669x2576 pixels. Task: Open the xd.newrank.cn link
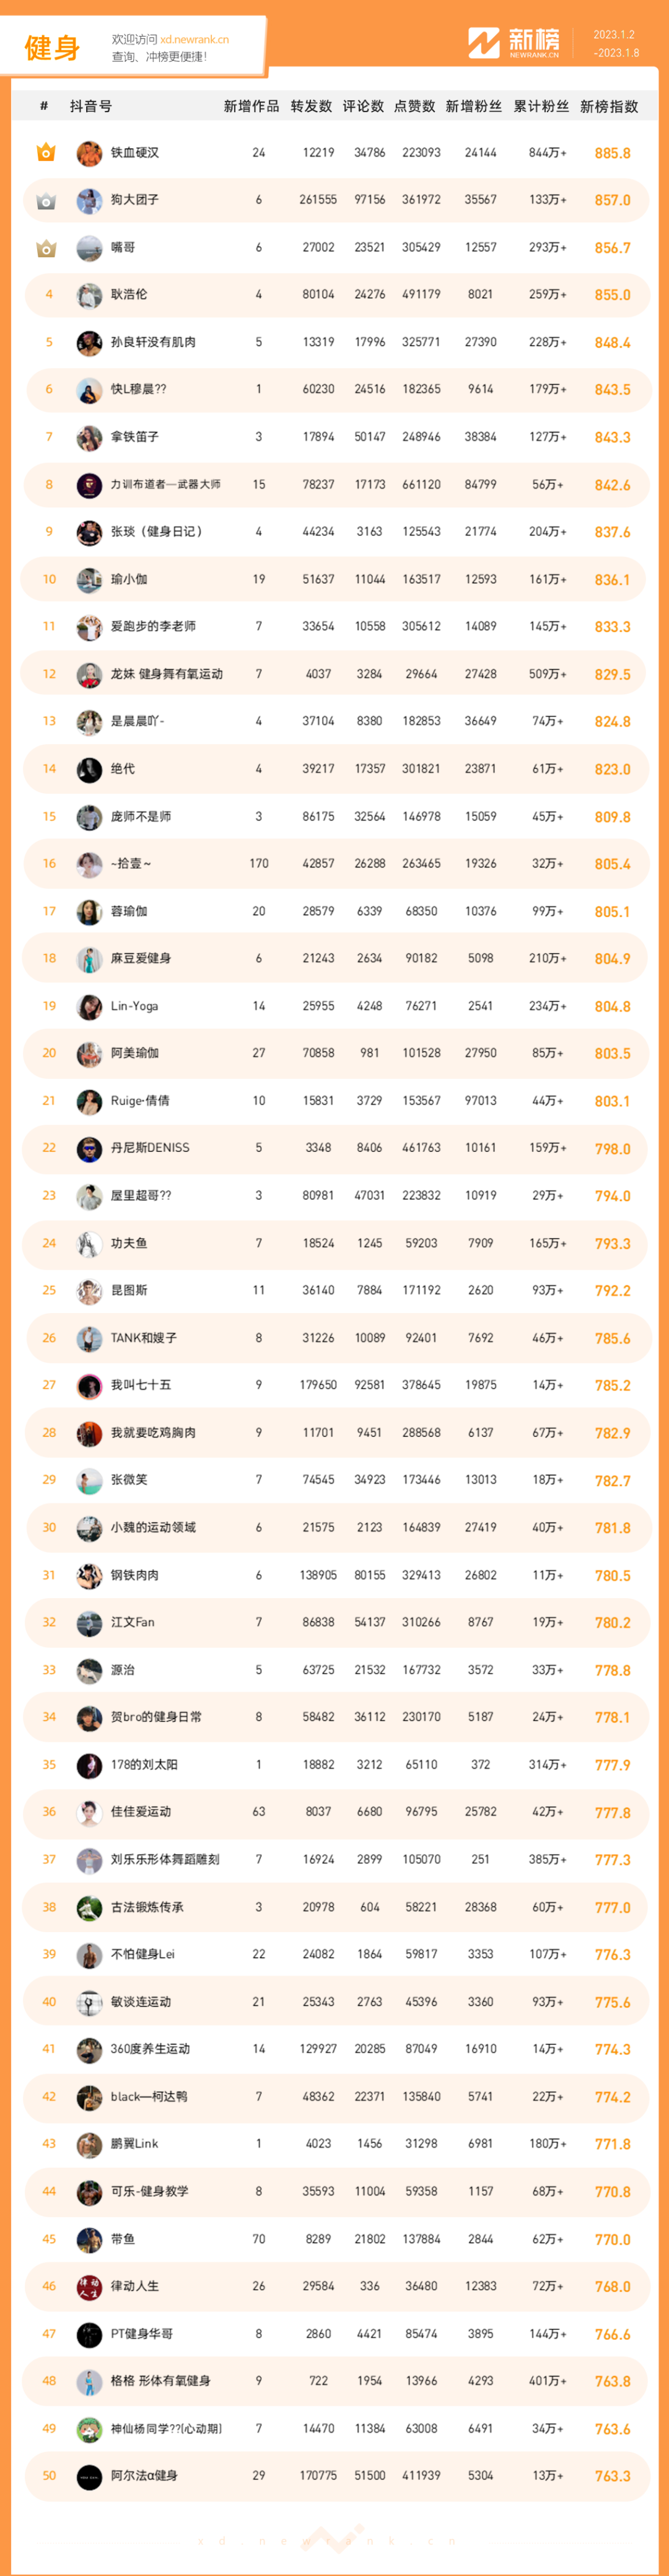pyautogui.click(x=194, y=40)
